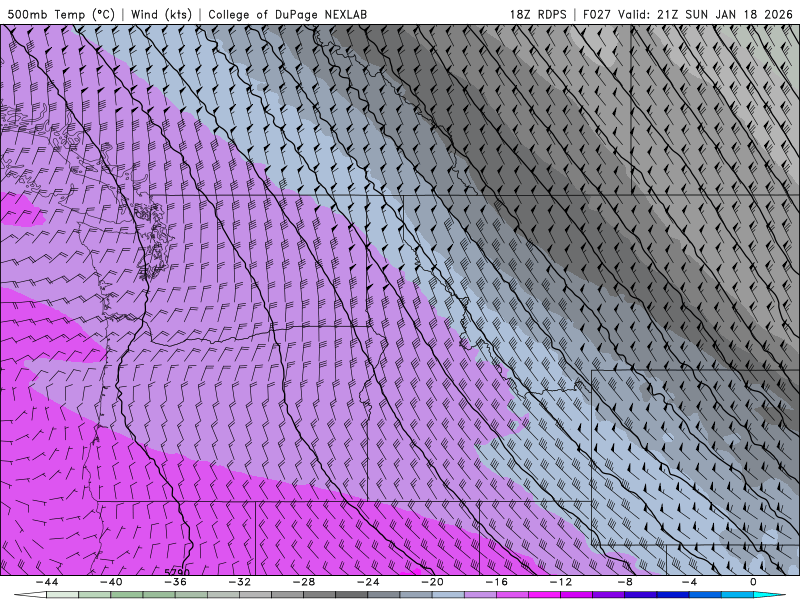Click the '-28' colorbar tick label

pyautogui.click(x=304, y=582)
